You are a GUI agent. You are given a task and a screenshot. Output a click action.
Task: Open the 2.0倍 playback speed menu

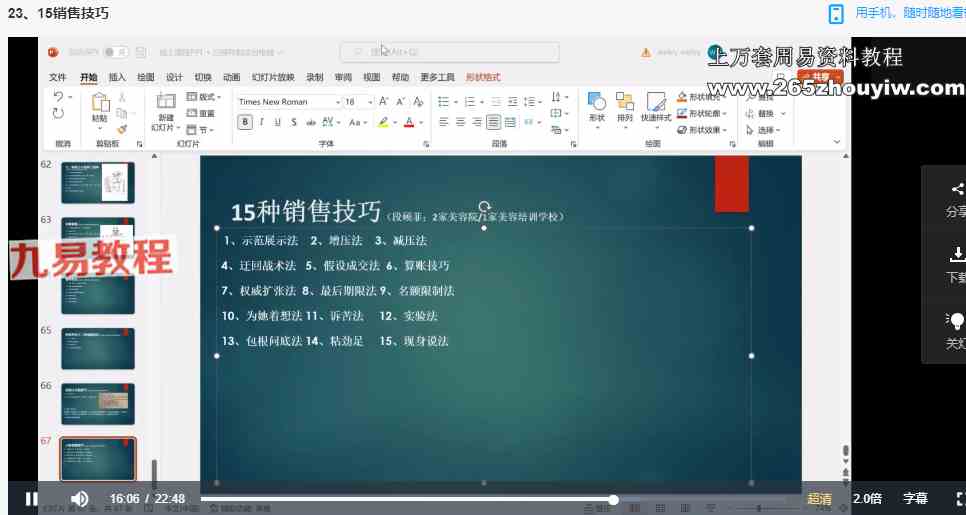coord(867,498)
